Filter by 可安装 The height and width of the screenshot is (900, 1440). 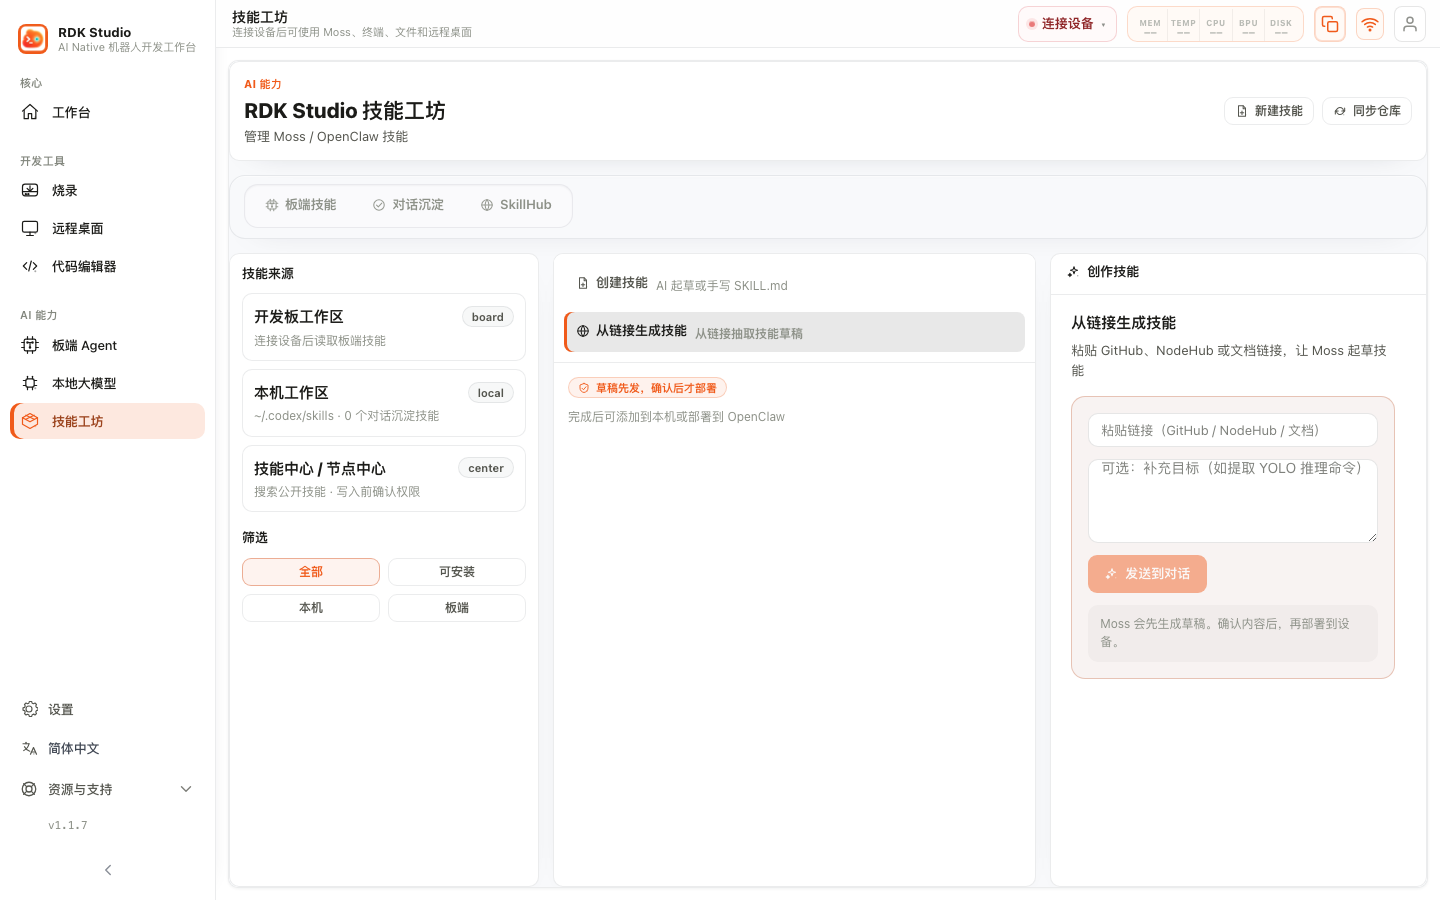point(457,572)
